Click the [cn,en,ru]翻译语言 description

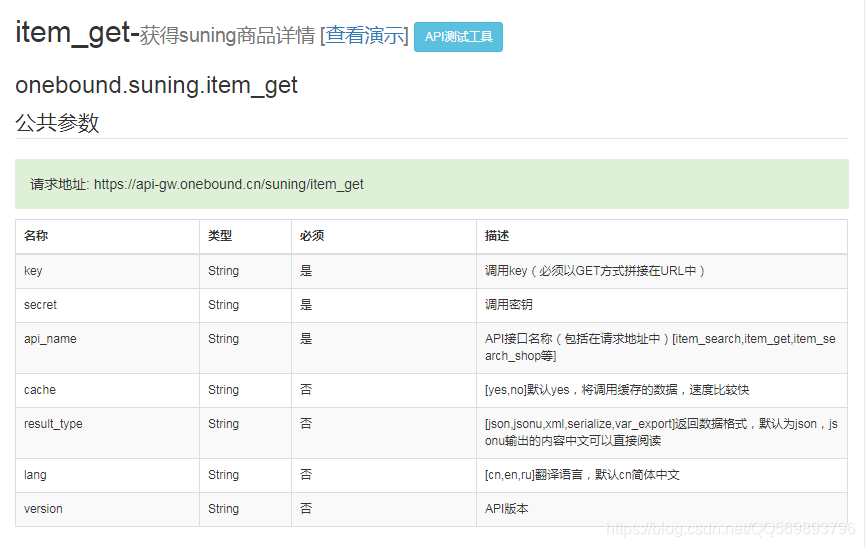[x=582, y=475]
